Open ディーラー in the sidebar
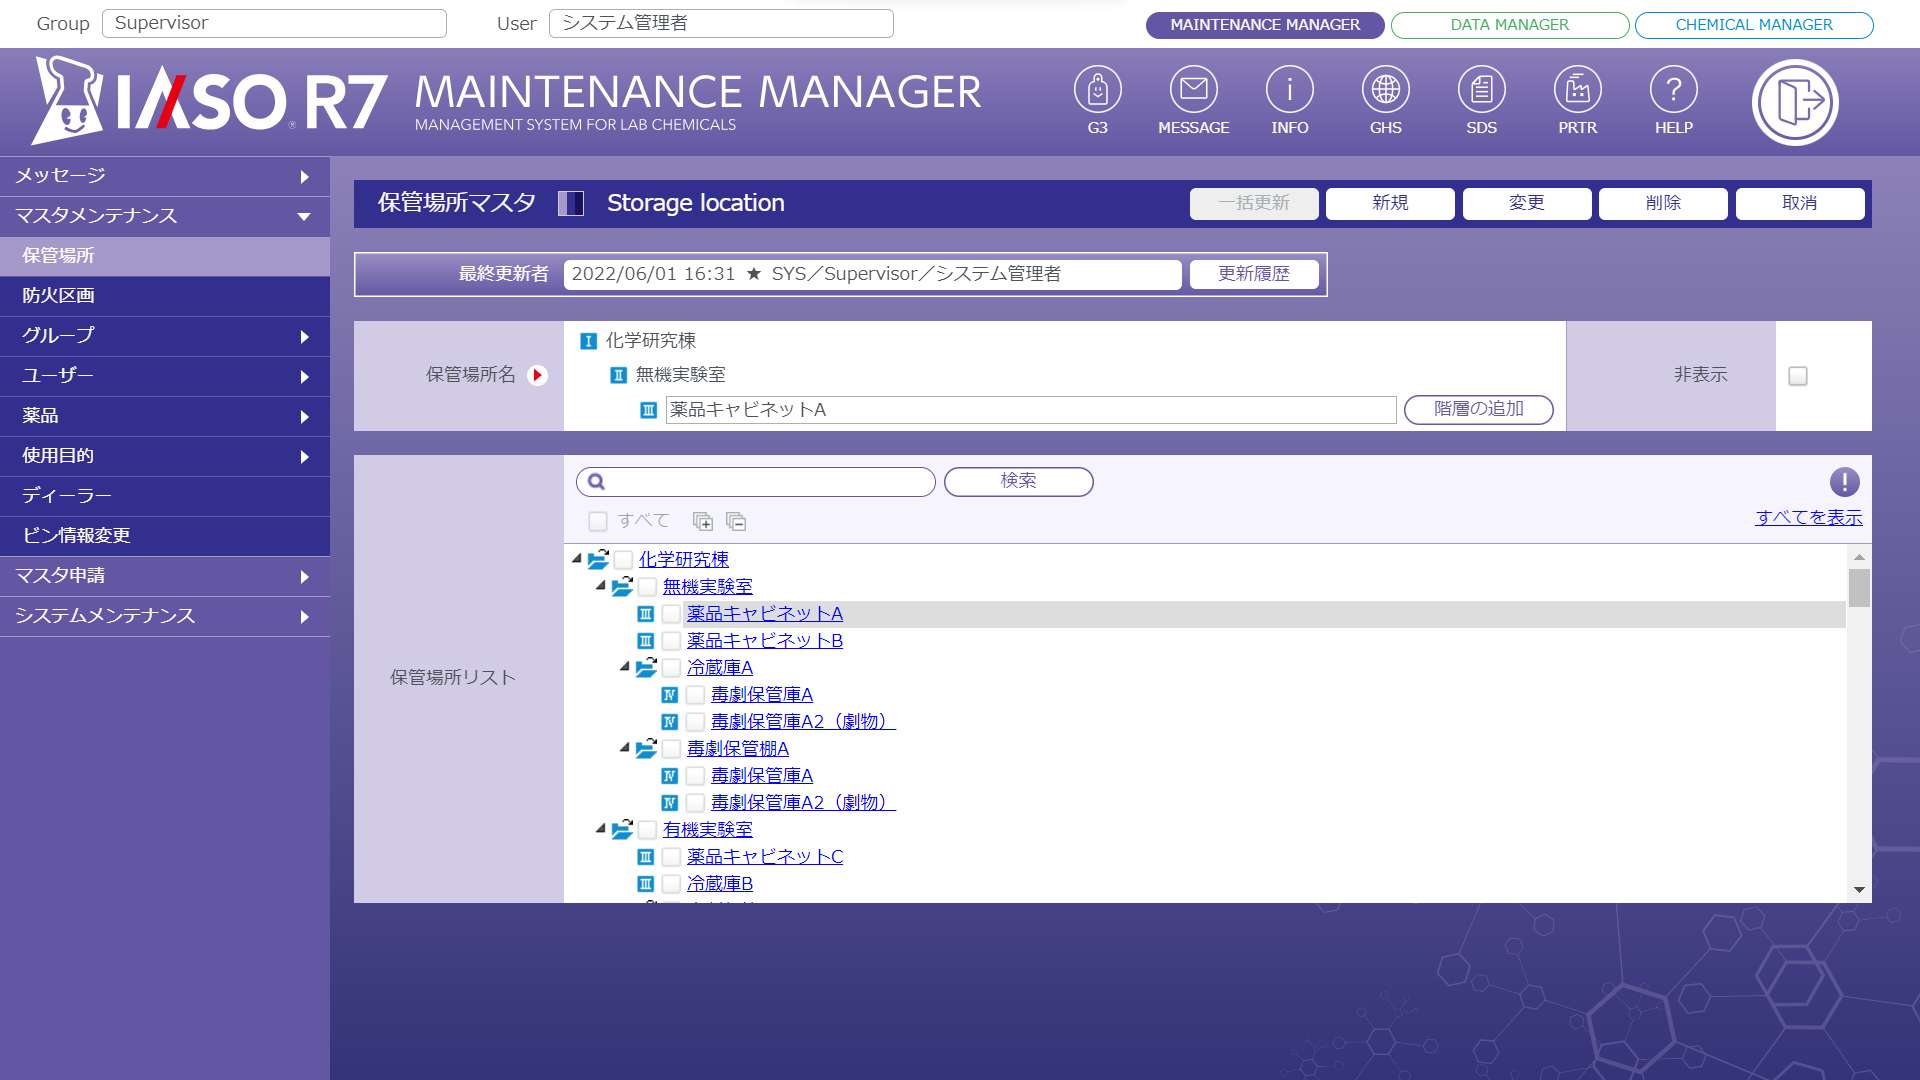1920x1080 pixels. 165,496
